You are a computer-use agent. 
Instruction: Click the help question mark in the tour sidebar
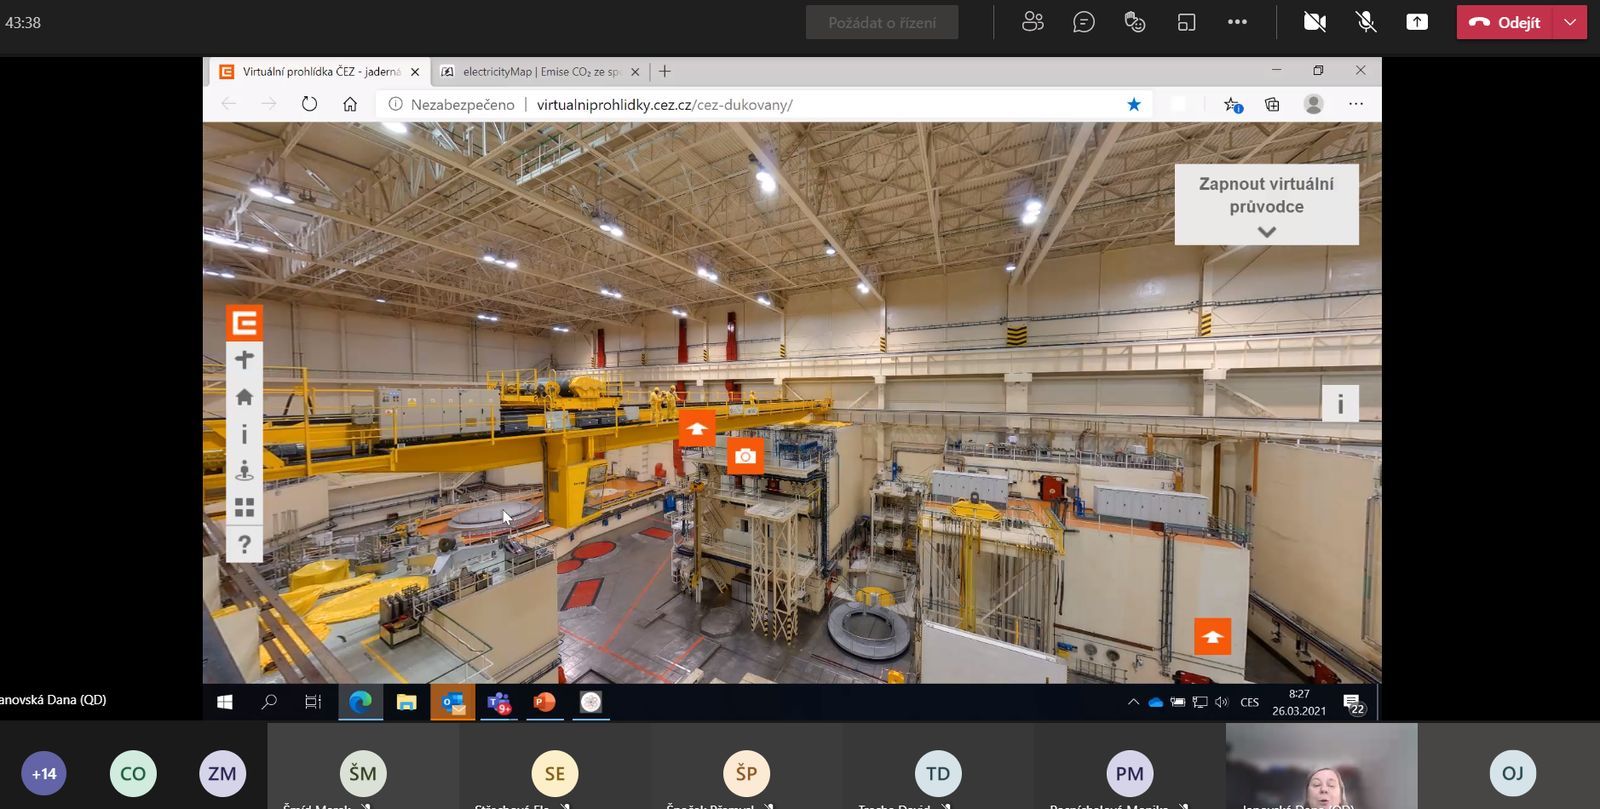tap(244, 545)
